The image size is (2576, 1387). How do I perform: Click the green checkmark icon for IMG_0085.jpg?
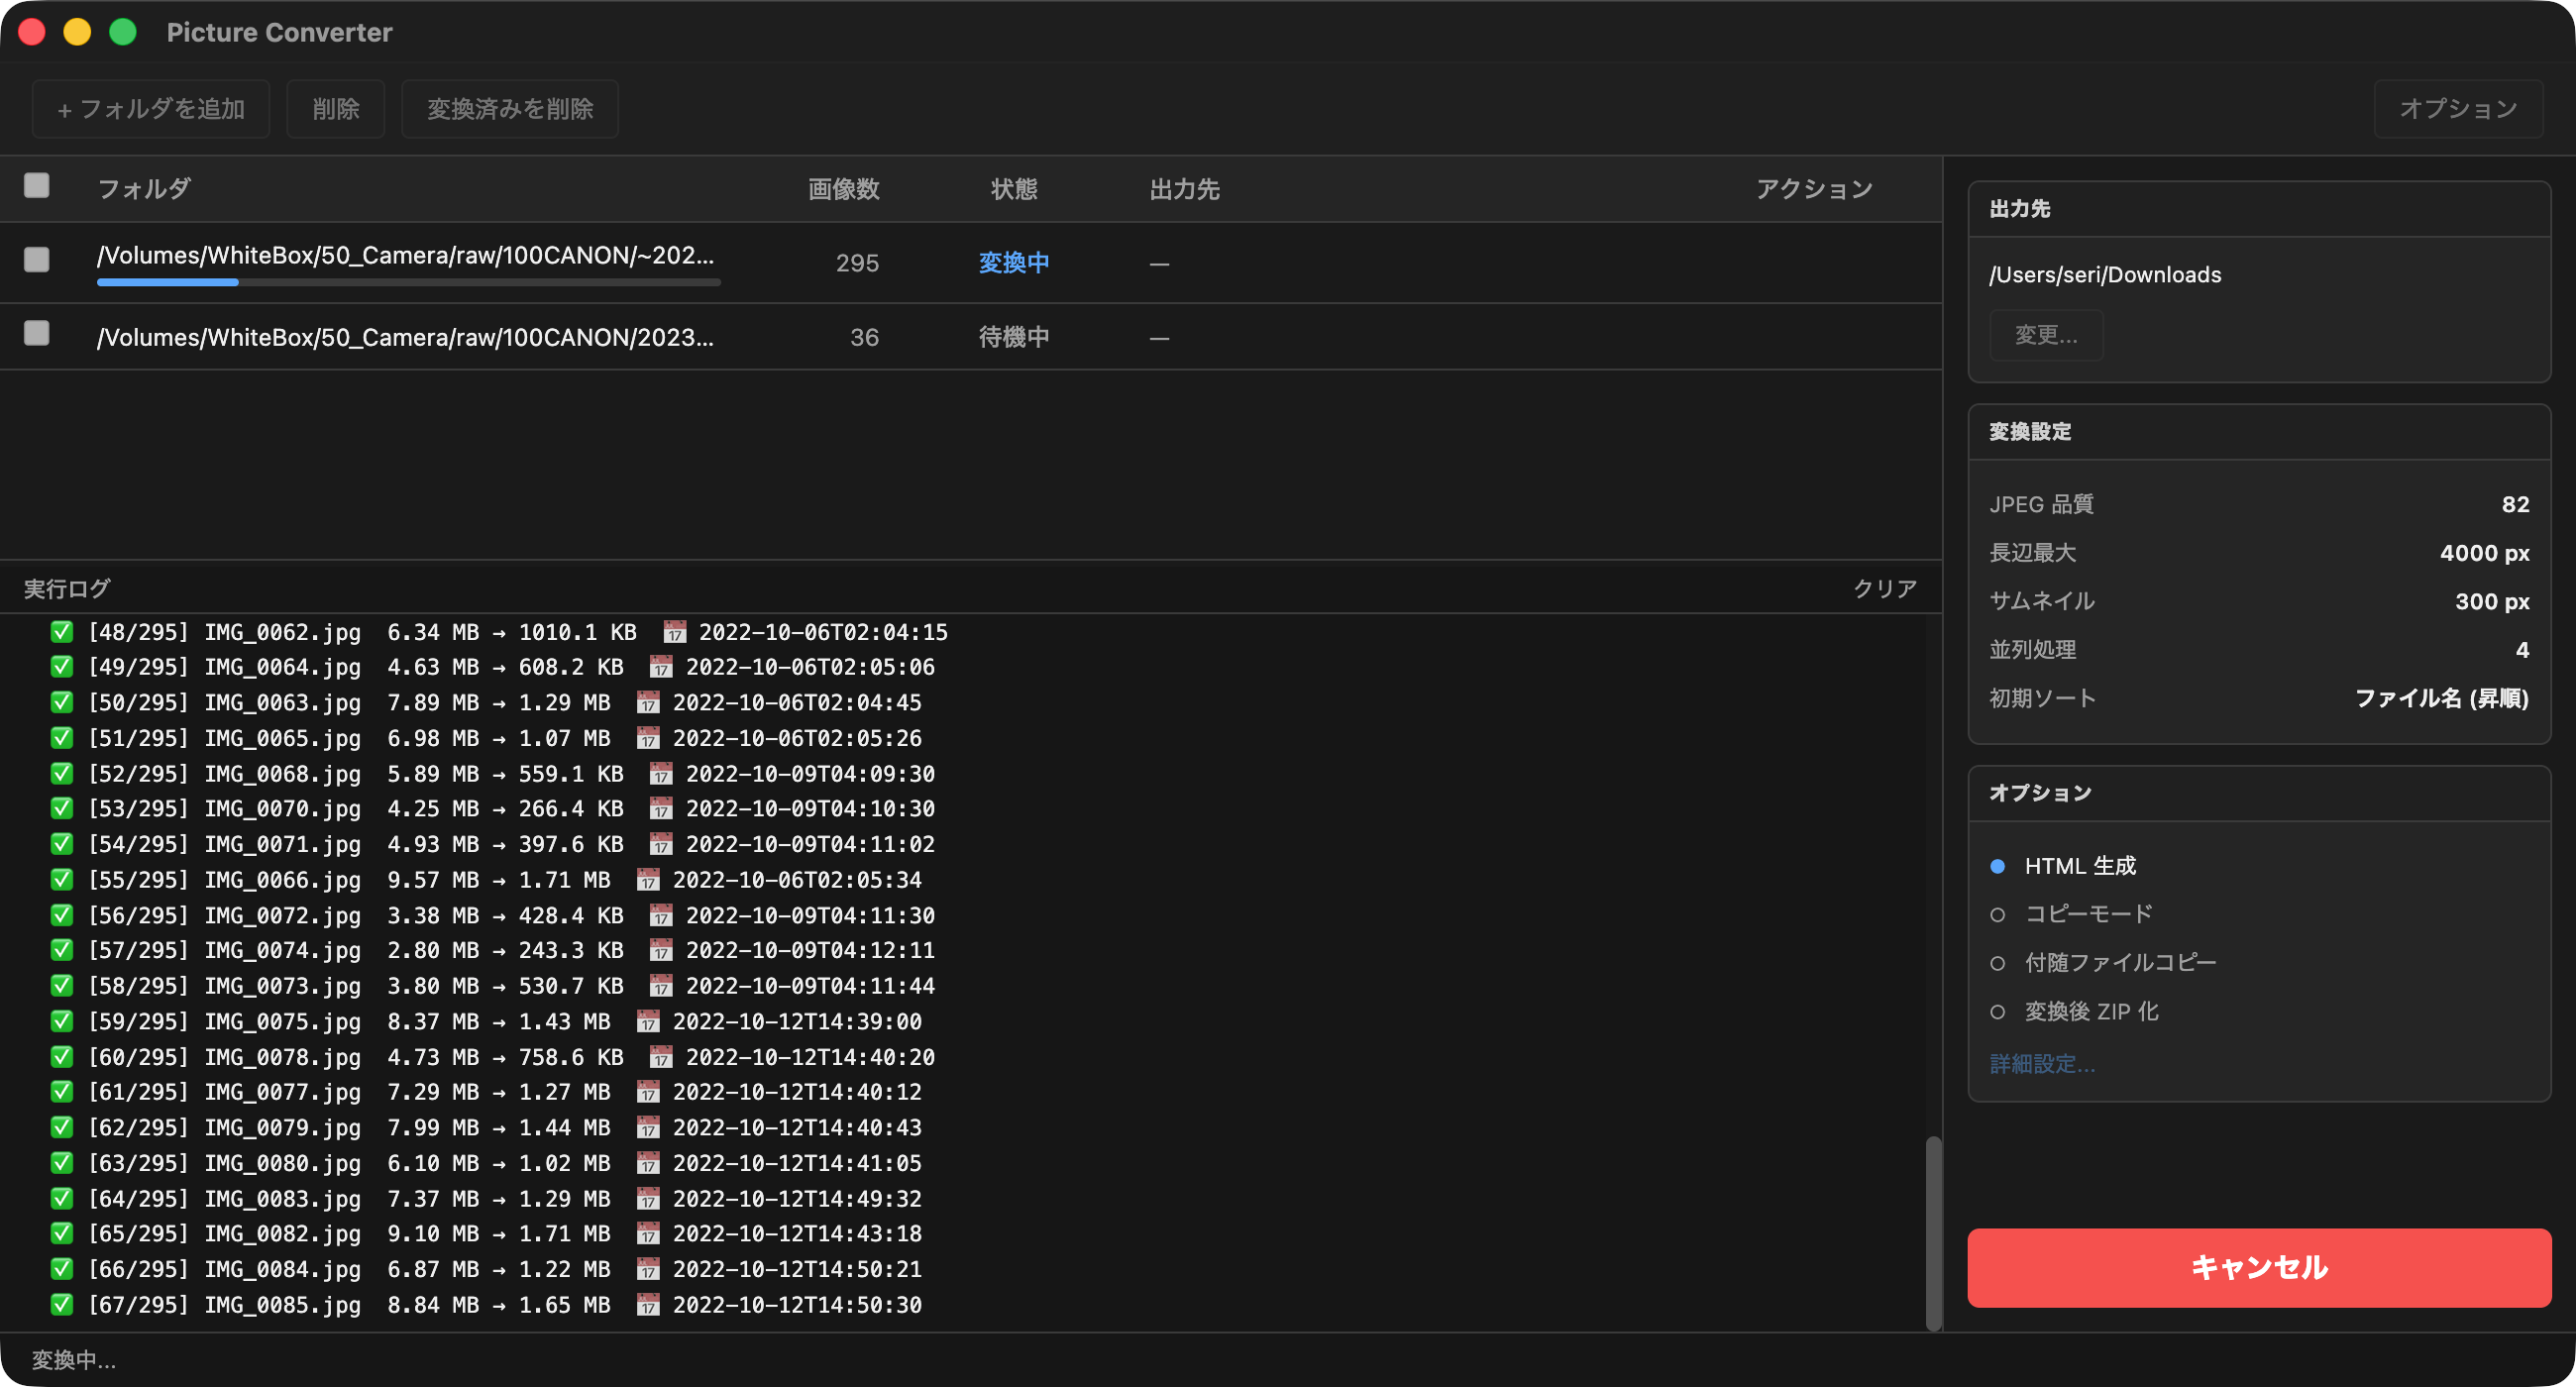pyautogui.click(x=61, y=1305)
